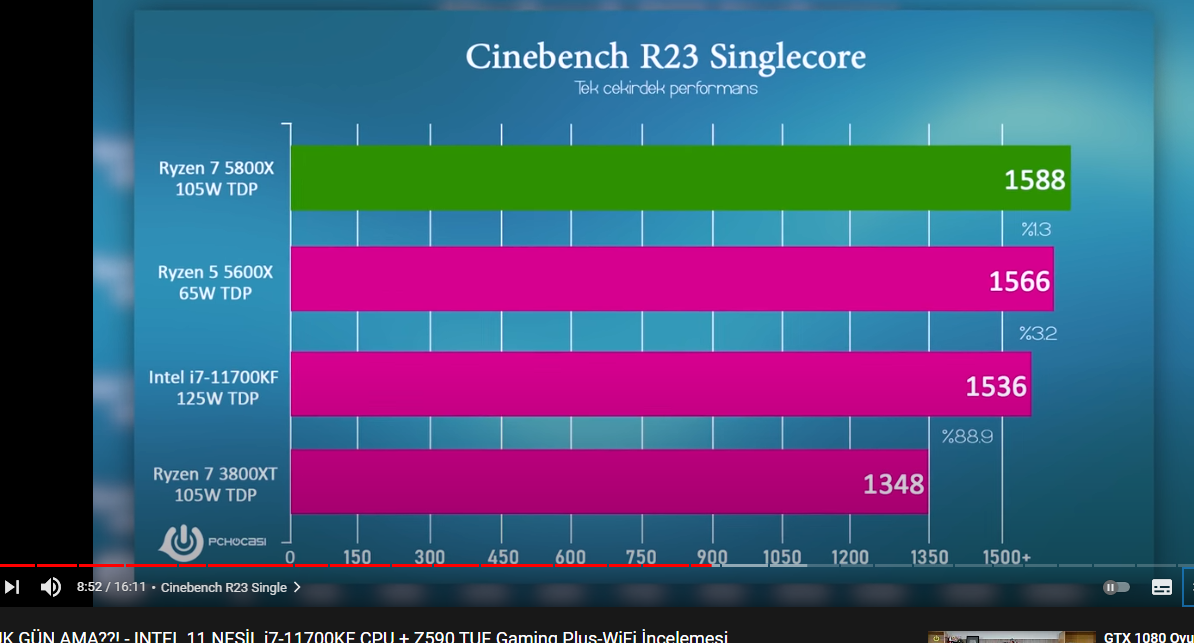The width and height of the screenshot is (1194, 643).
Task: Click the 8:52 / 16:11 time display
Action: click(x=110, y=587)
